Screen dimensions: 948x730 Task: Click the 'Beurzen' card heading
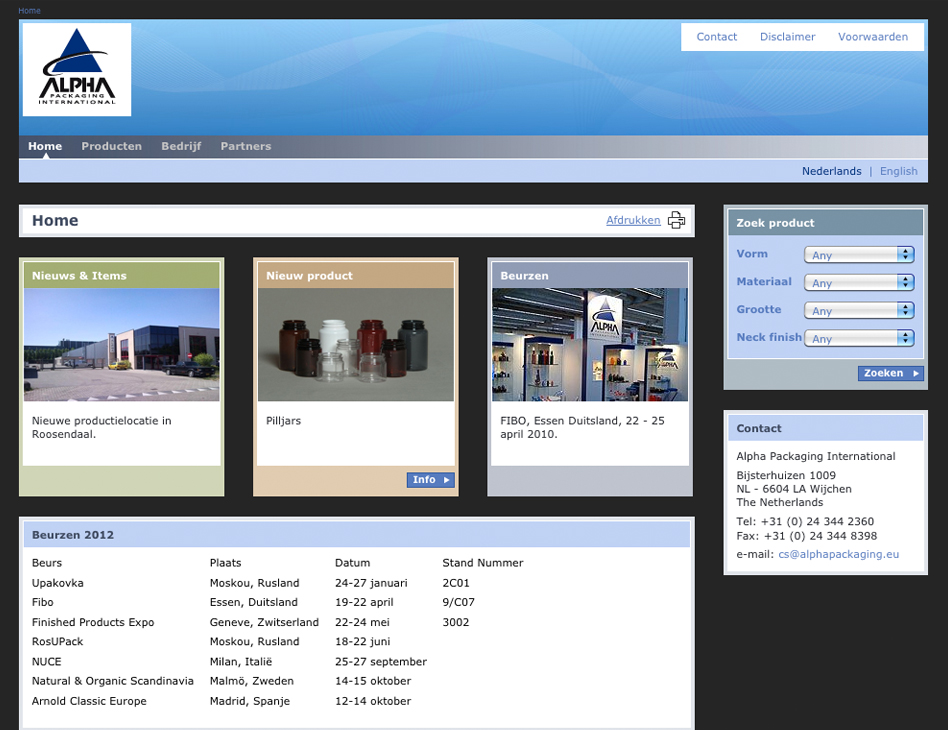coord(524,276)
